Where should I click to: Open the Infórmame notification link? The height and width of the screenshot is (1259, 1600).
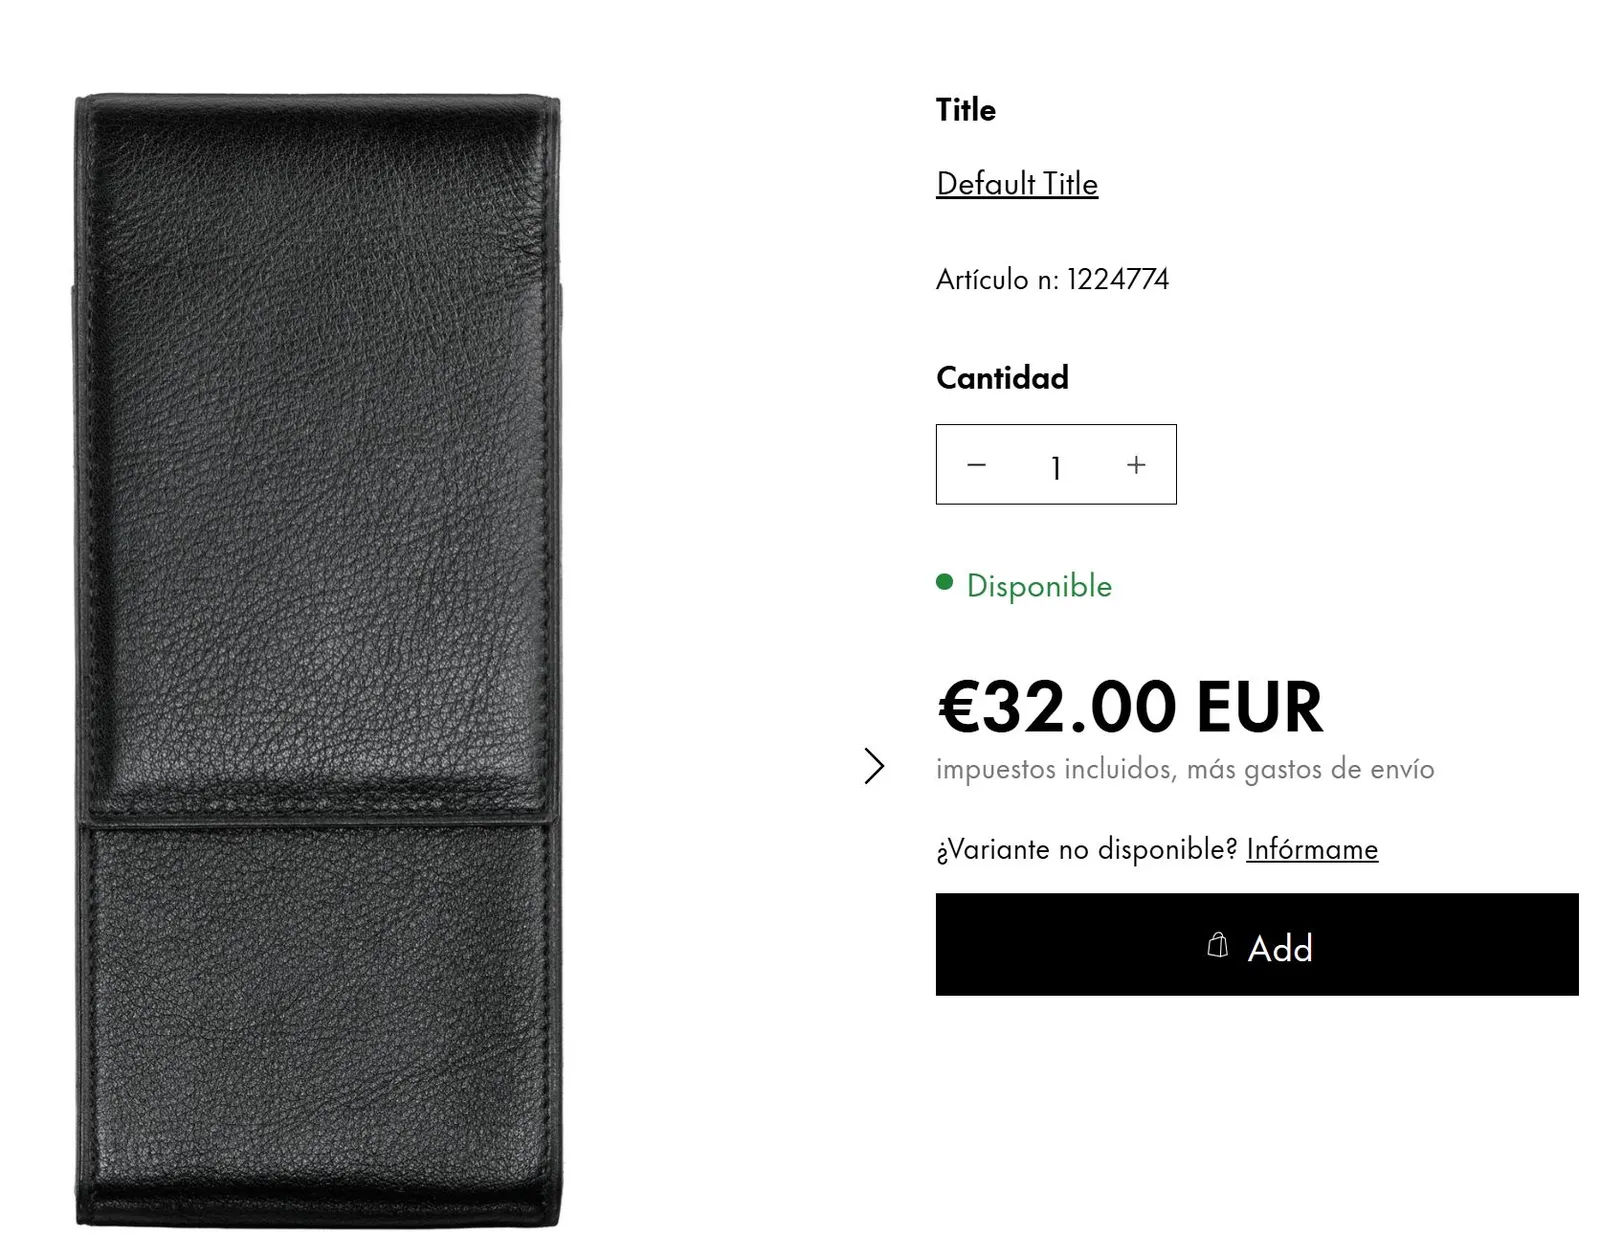[x=1312, y=849]
